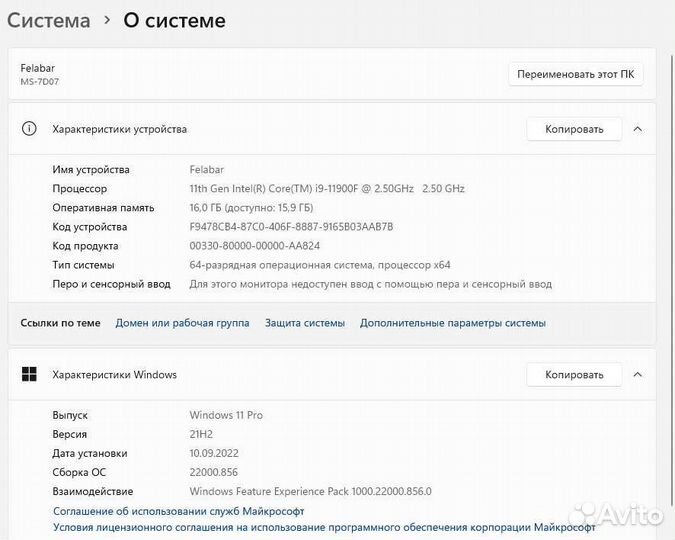The width and height of the screenshot is (675, 540).
Task: Click the MS-7D07 model text
Action: coord(40,81)
